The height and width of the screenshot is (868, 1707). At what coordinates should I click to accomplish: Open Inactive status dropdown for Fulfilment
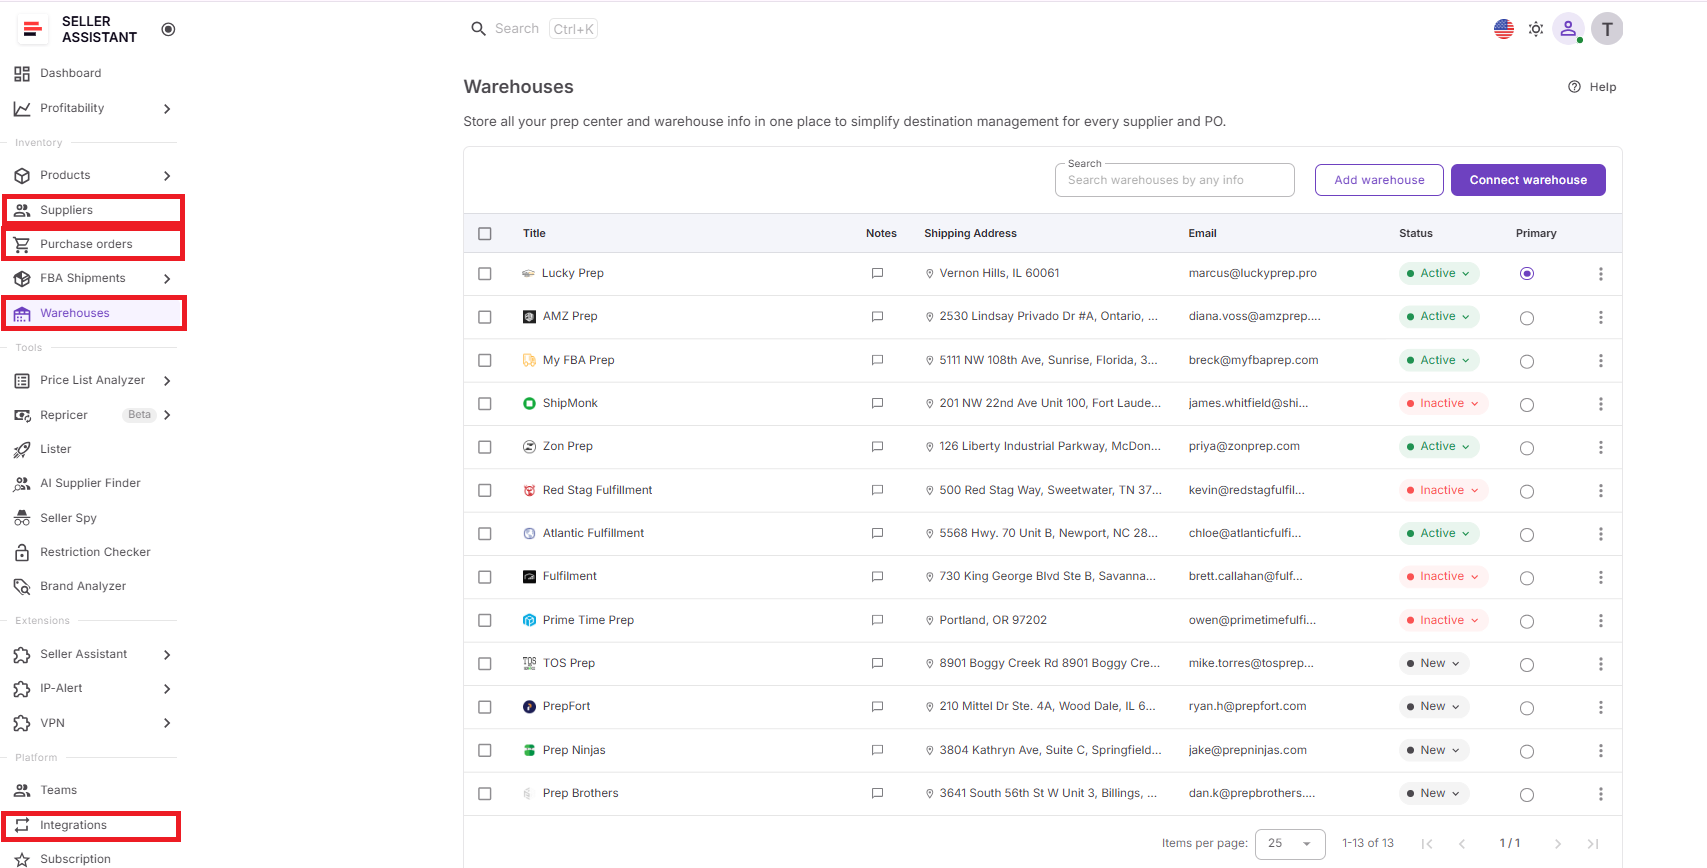1443,577
